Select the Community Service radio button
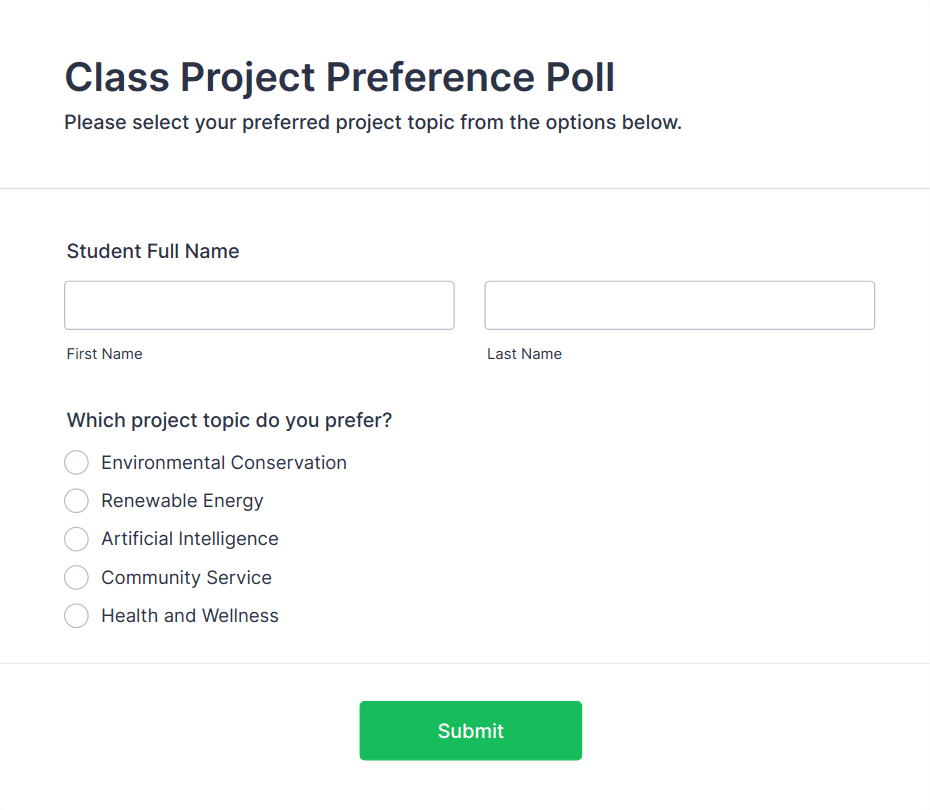 pos(77,578)
